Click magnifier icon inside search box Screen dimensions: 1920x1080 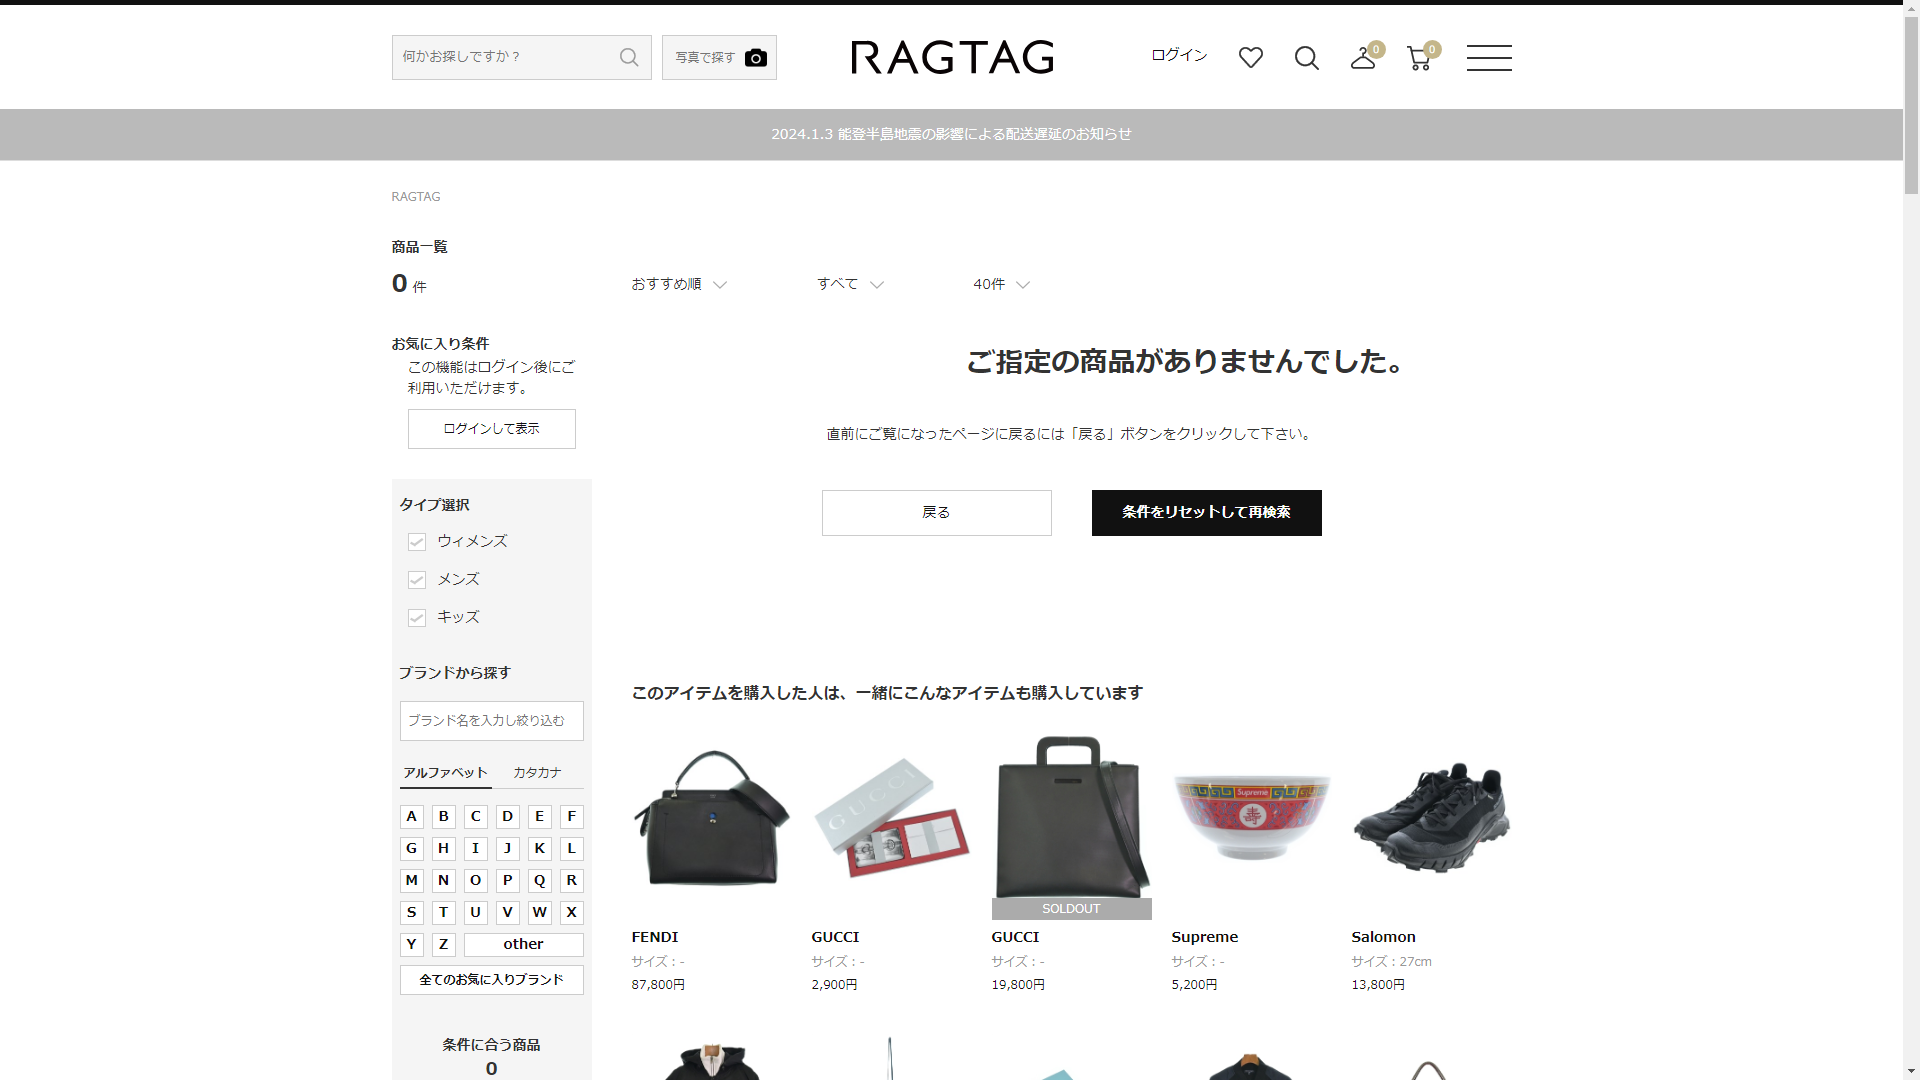[629, 58]
